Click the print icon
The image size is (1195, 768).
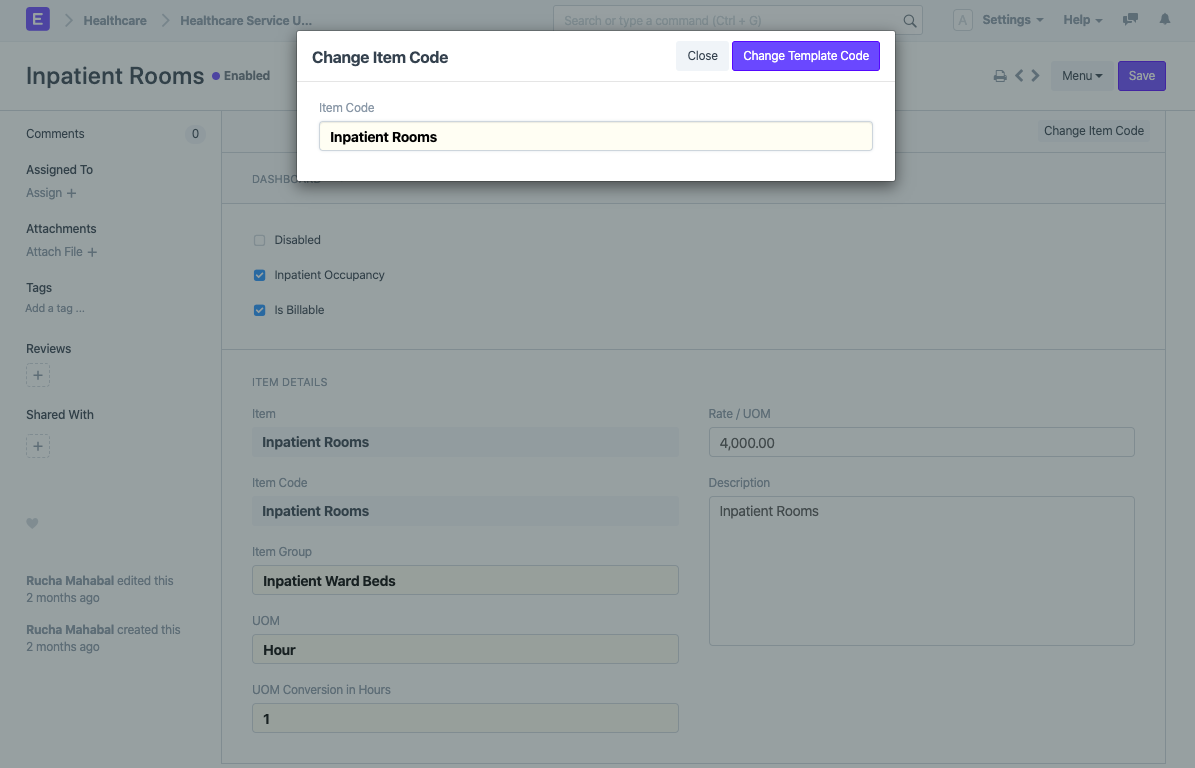[999, 76]
